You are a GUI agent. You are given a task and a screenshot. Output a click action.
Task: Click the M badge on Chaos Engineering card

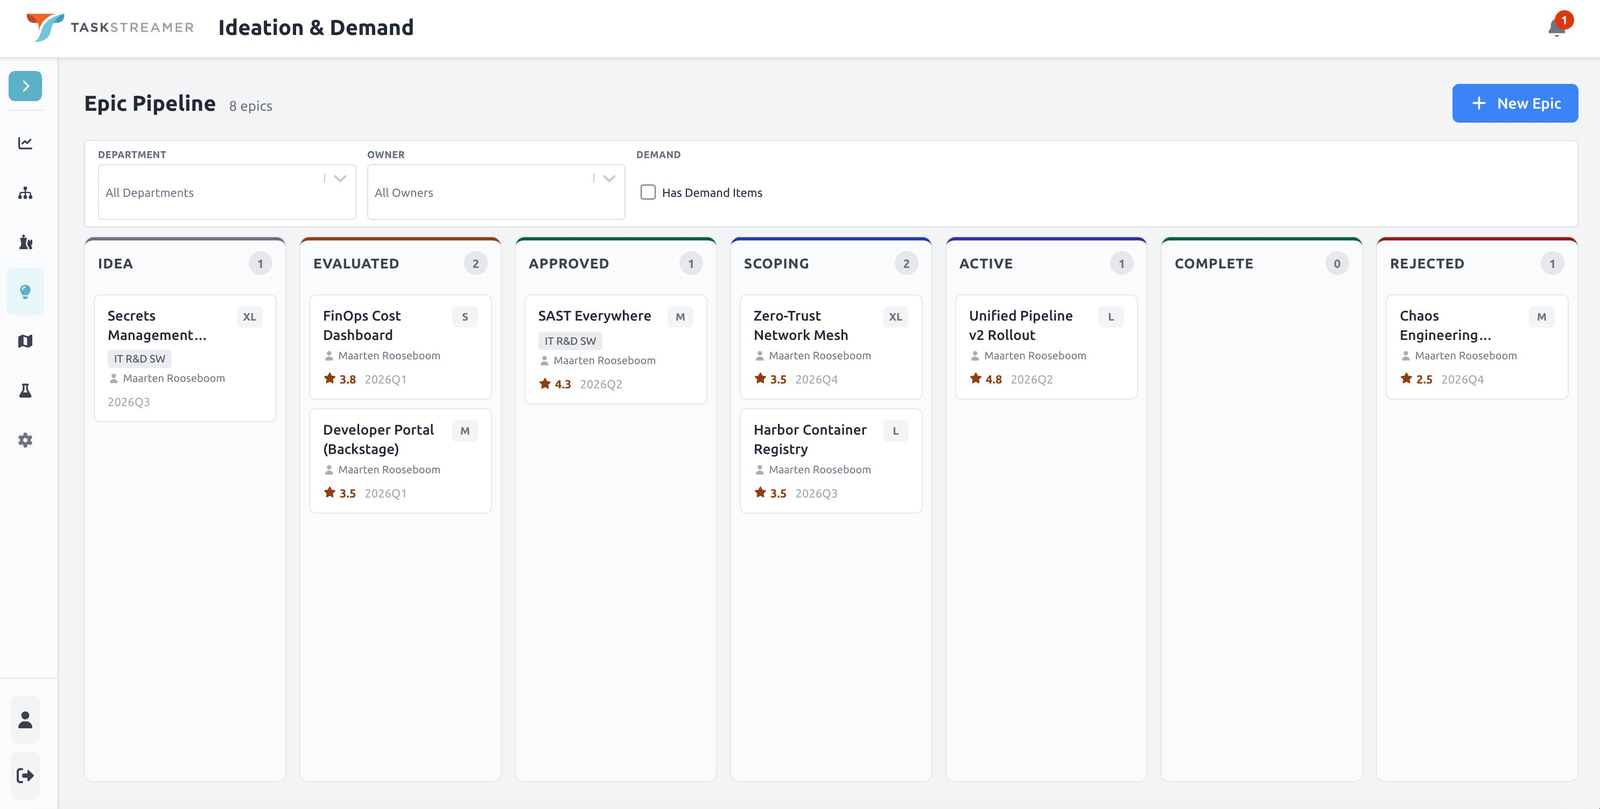pyautogui.click(x=1542, y=317)
